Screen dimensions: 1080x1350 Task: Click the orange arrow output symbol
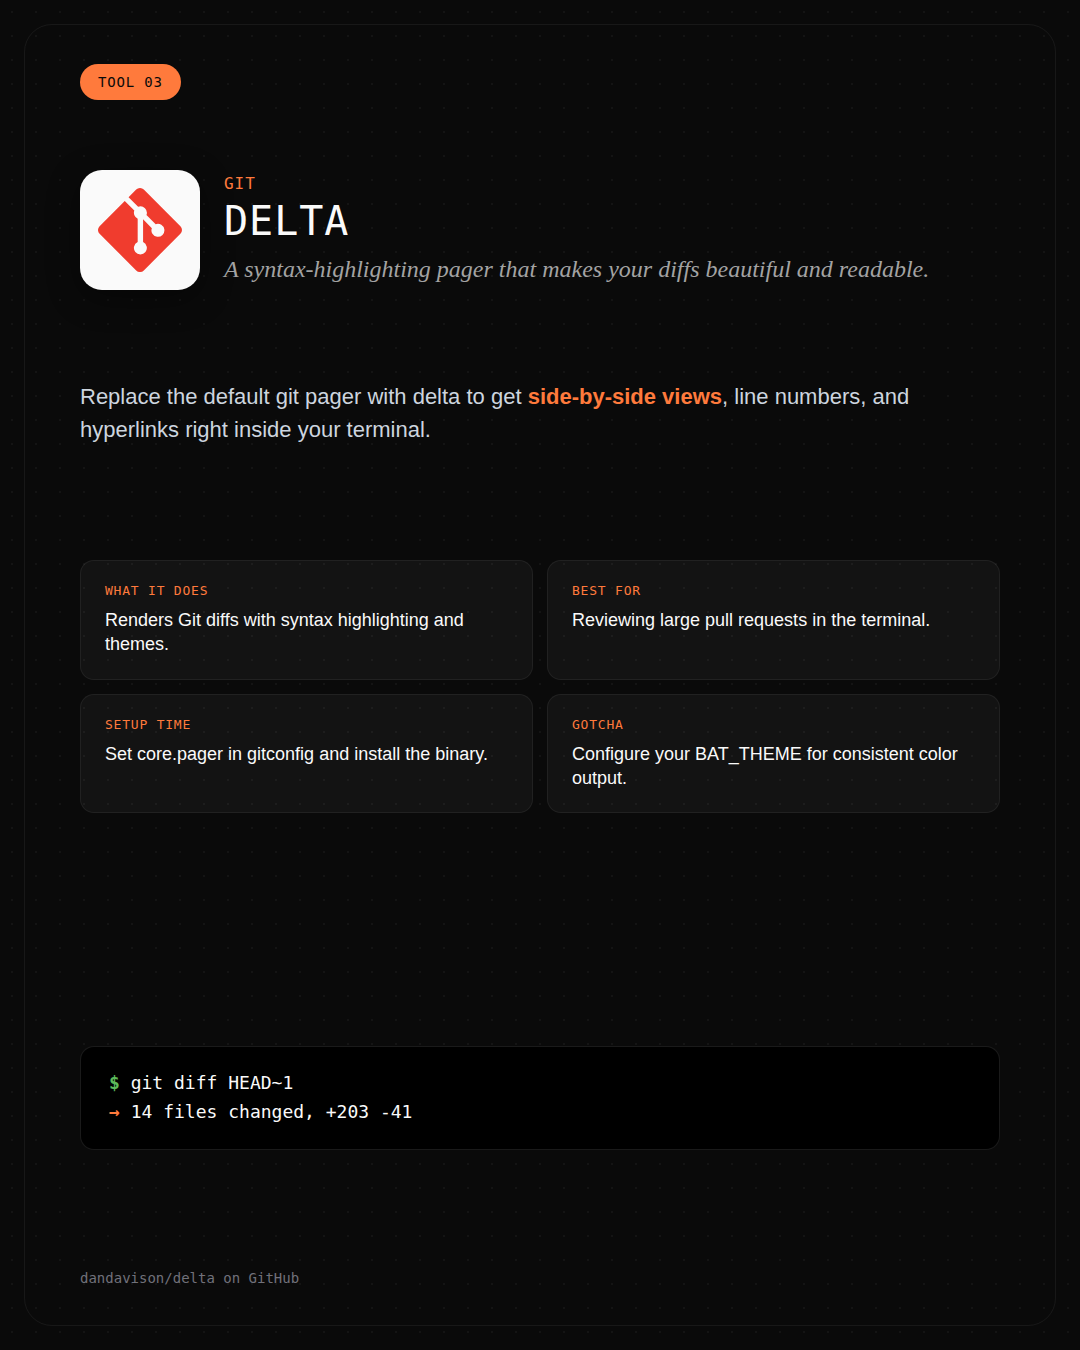tap(115, 1112)
